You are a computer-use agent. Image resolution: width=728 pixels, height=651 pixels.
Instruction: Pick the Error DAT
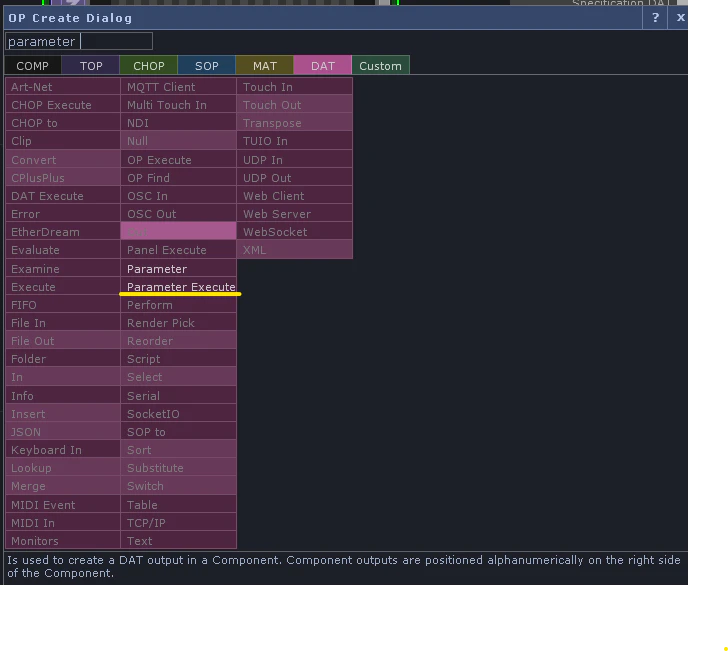(63, 214)
